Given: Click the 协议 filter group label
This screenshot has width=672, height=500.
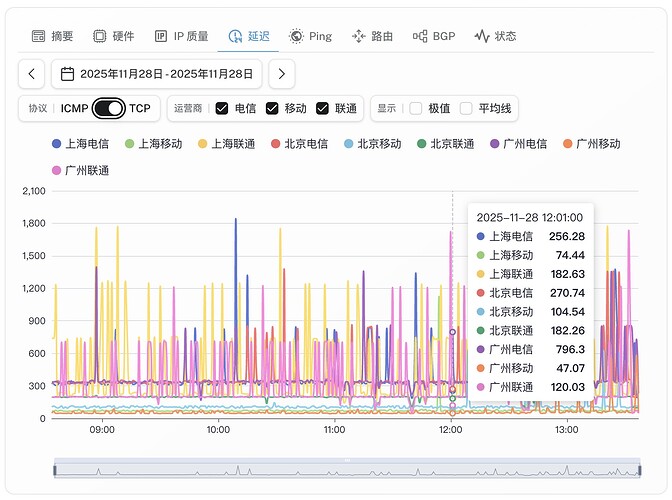Looking at the screenshot, I should click(38, 108).
